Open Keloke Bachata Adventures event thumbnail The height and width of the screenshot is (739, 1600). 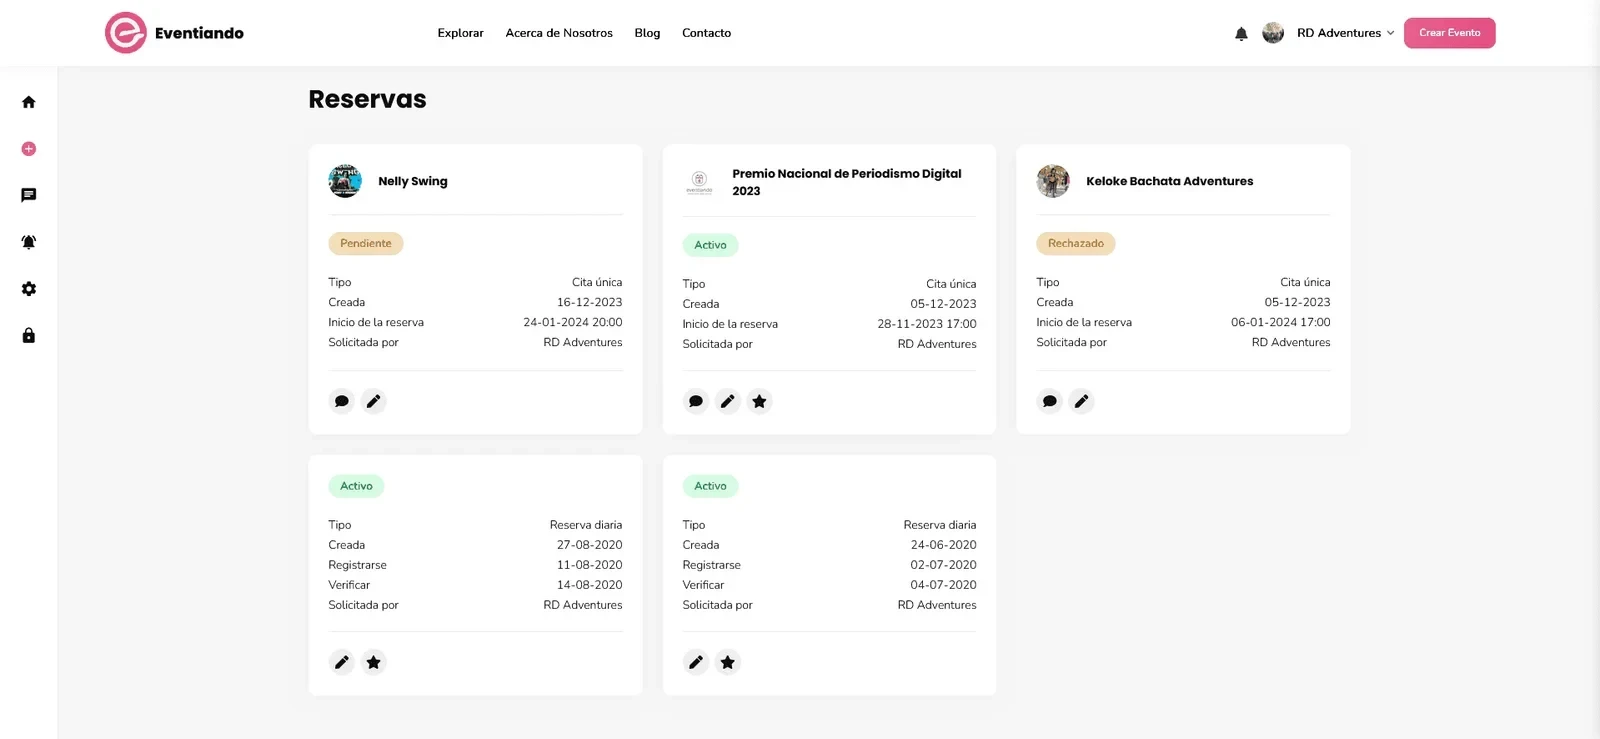pyautogui.click(x=1053, y=181)
